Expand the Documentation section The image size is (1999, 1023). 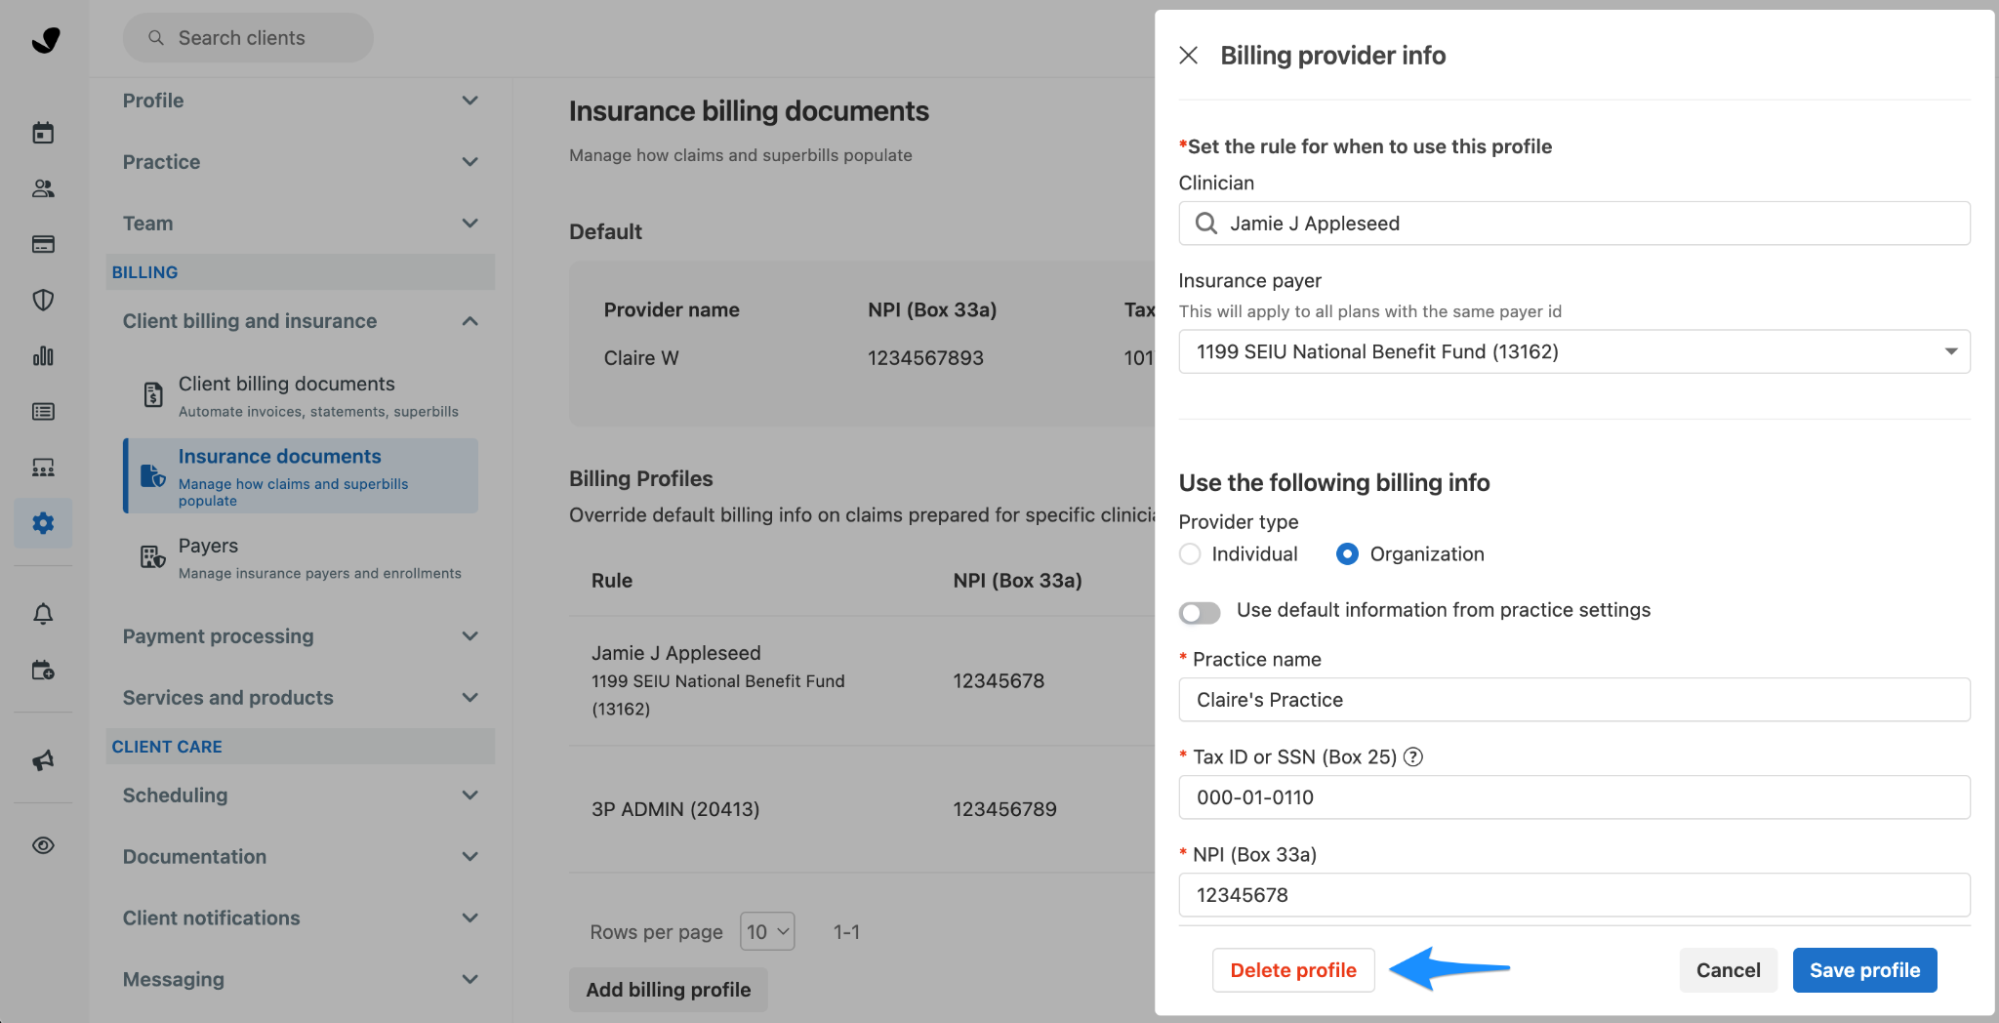(x=300, y=857)
